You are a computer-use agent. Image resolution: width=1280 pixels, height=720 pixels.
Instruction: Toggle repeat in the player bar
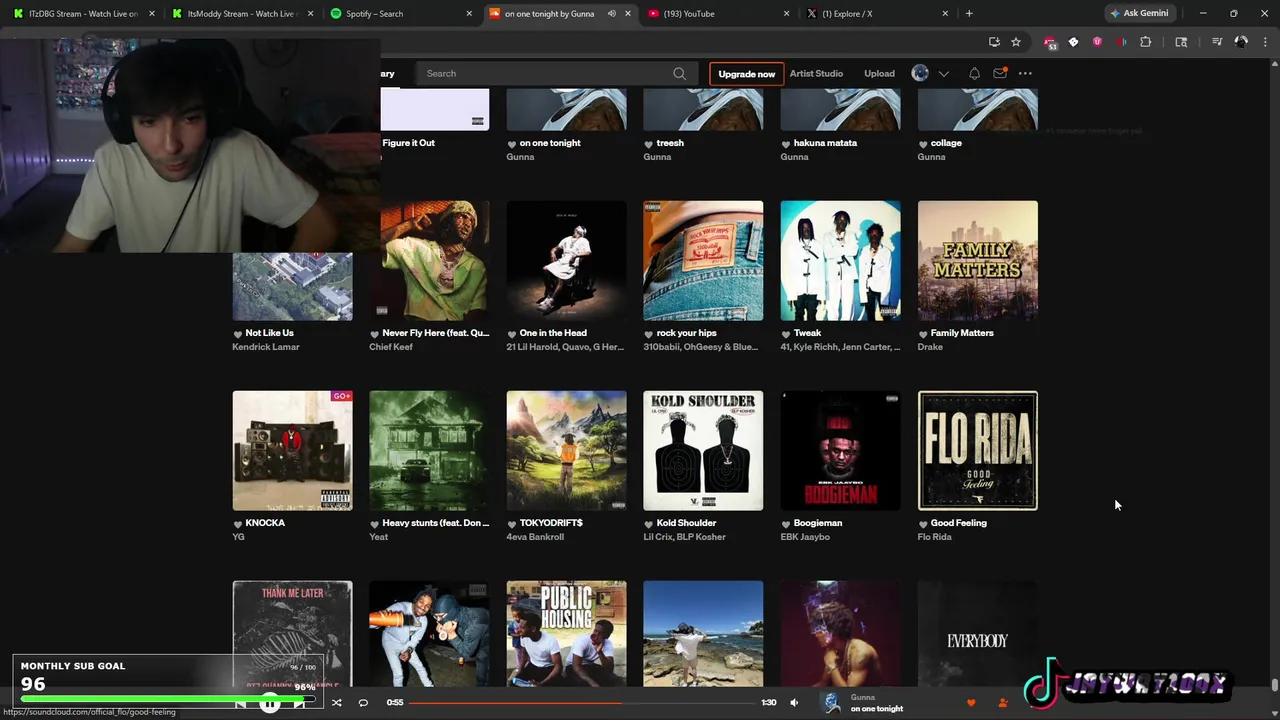[x=363, y=703]
